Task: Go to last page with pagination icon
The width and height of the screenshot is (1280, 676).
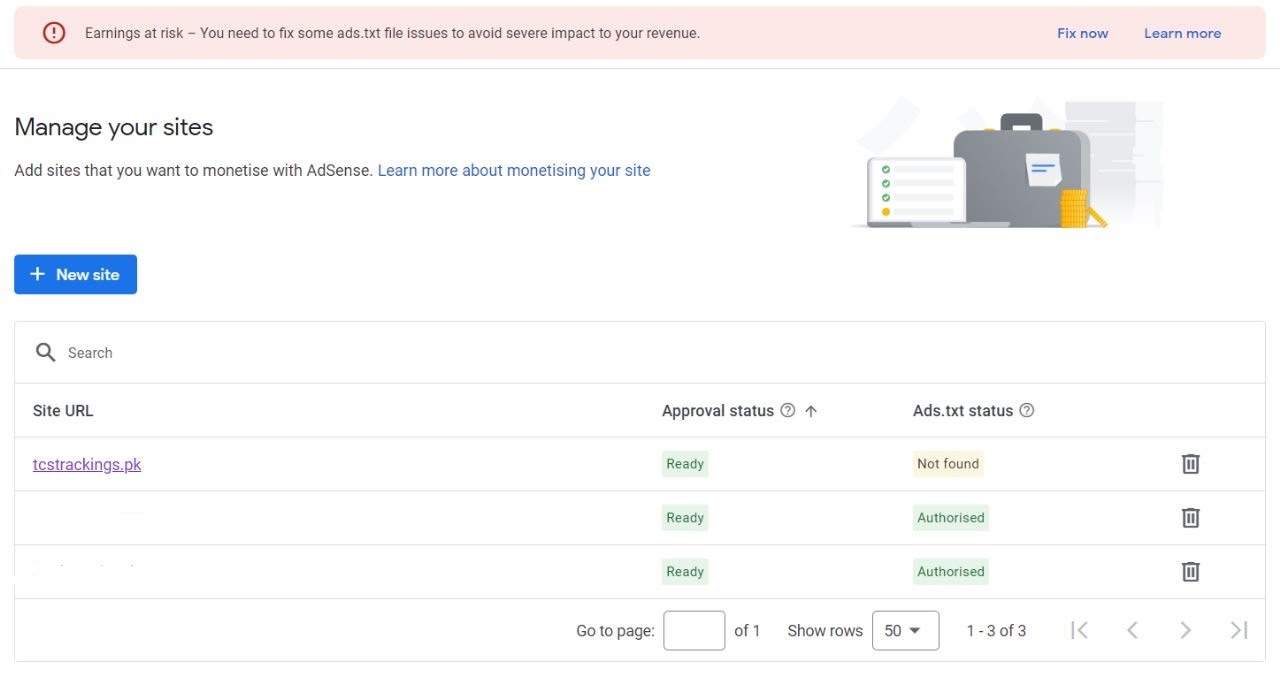Action: click(x=1239, y=630)
